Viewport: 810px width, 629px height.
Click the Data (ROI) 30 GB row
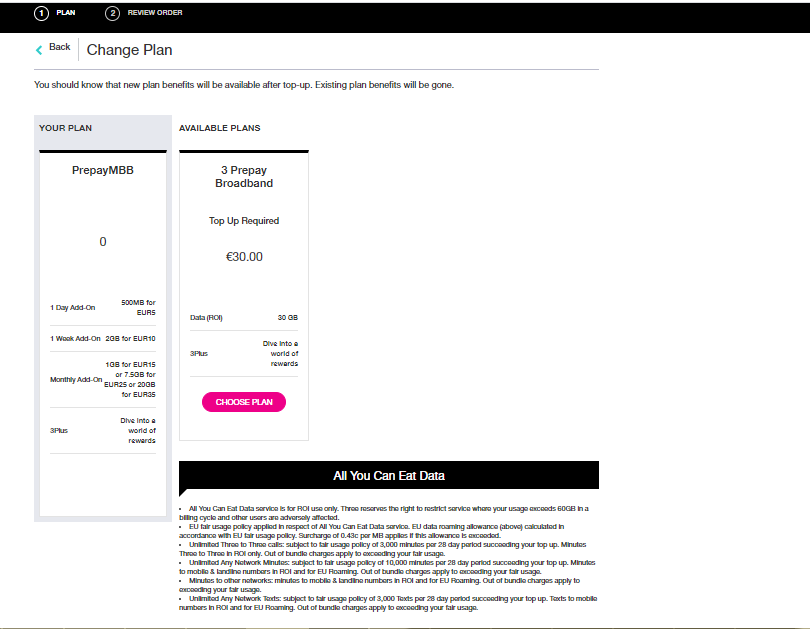click(x=244, y=318)
